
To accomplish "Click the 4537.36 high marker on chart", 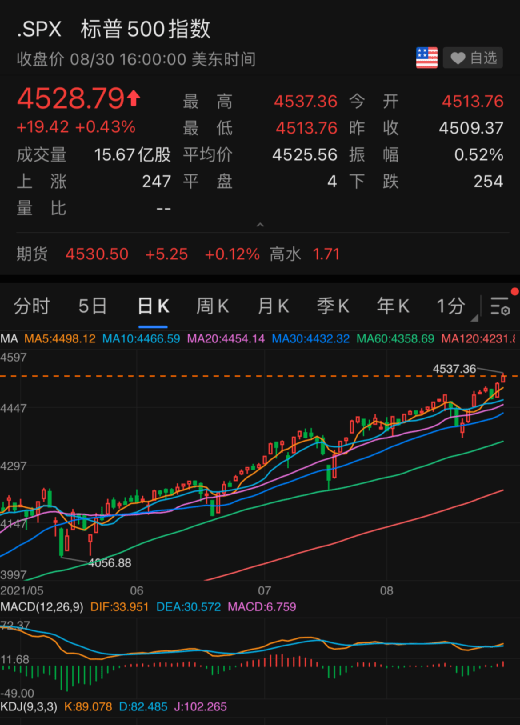I will [x=454, y=369].
